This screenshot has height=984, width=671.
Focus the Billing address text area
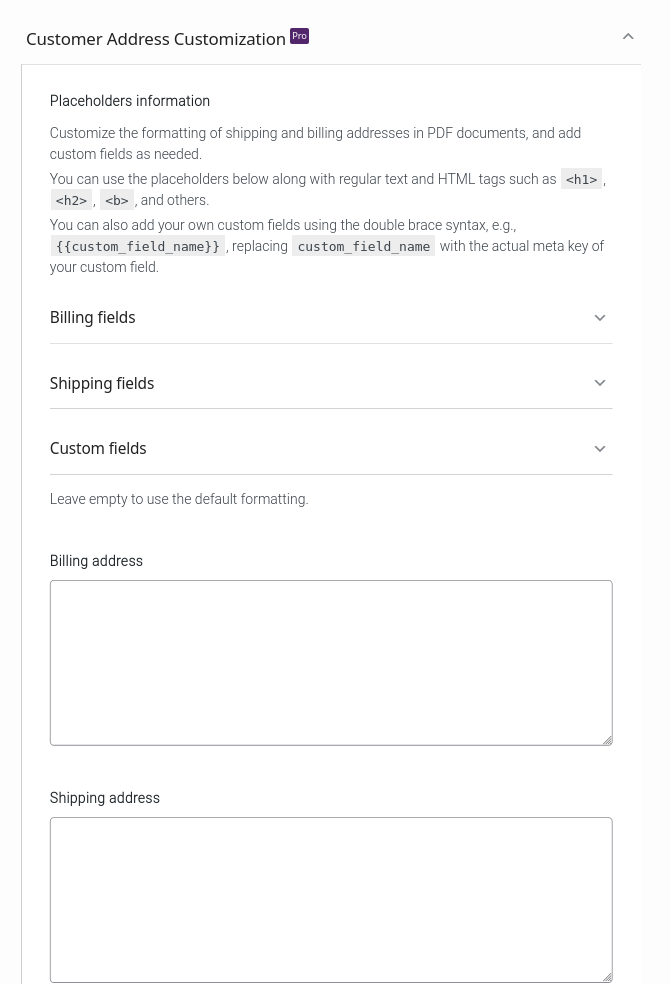pyautogui.click(x=331, y=663)
